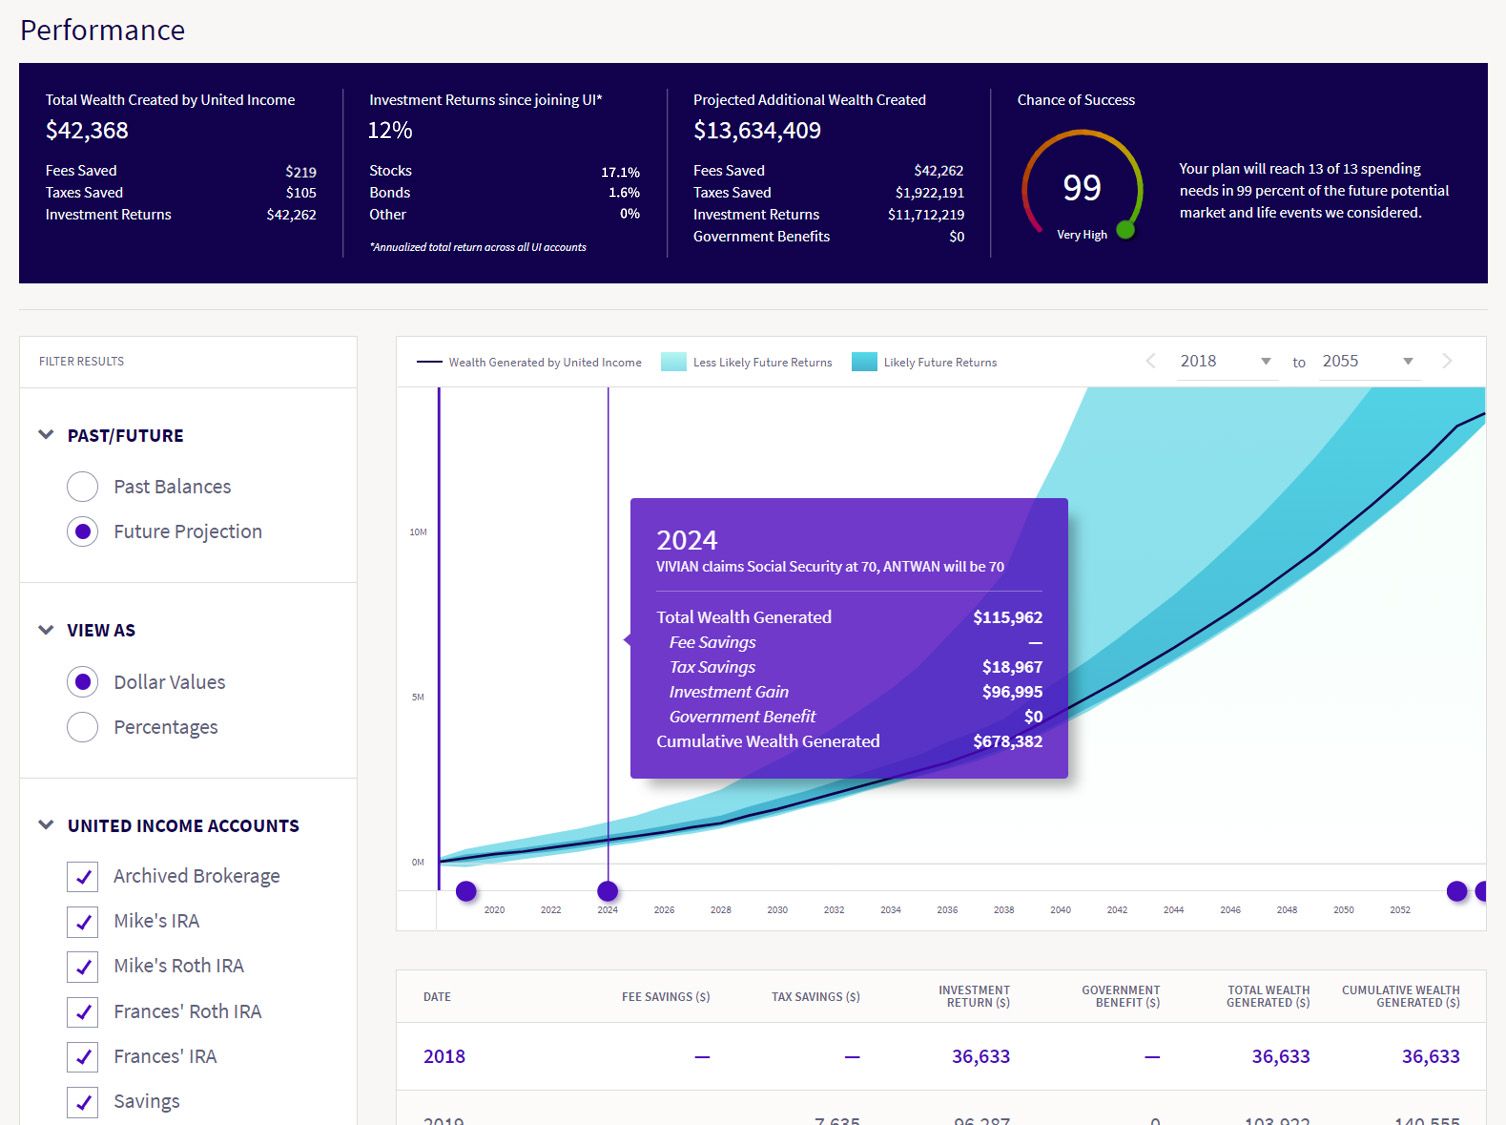
Task: Click the Less Likely Future Returns legend swatch
Action: pos(674,362)
